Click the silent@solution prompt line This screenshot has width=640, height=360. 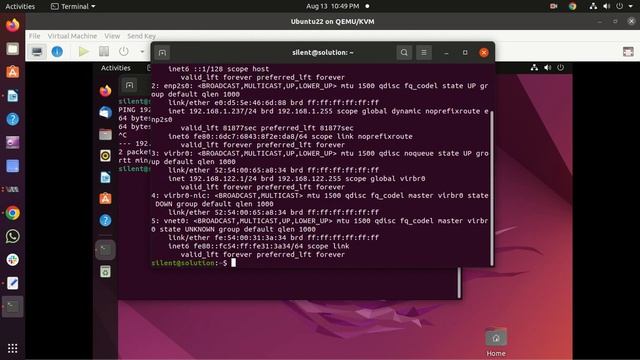click(194, 263)
